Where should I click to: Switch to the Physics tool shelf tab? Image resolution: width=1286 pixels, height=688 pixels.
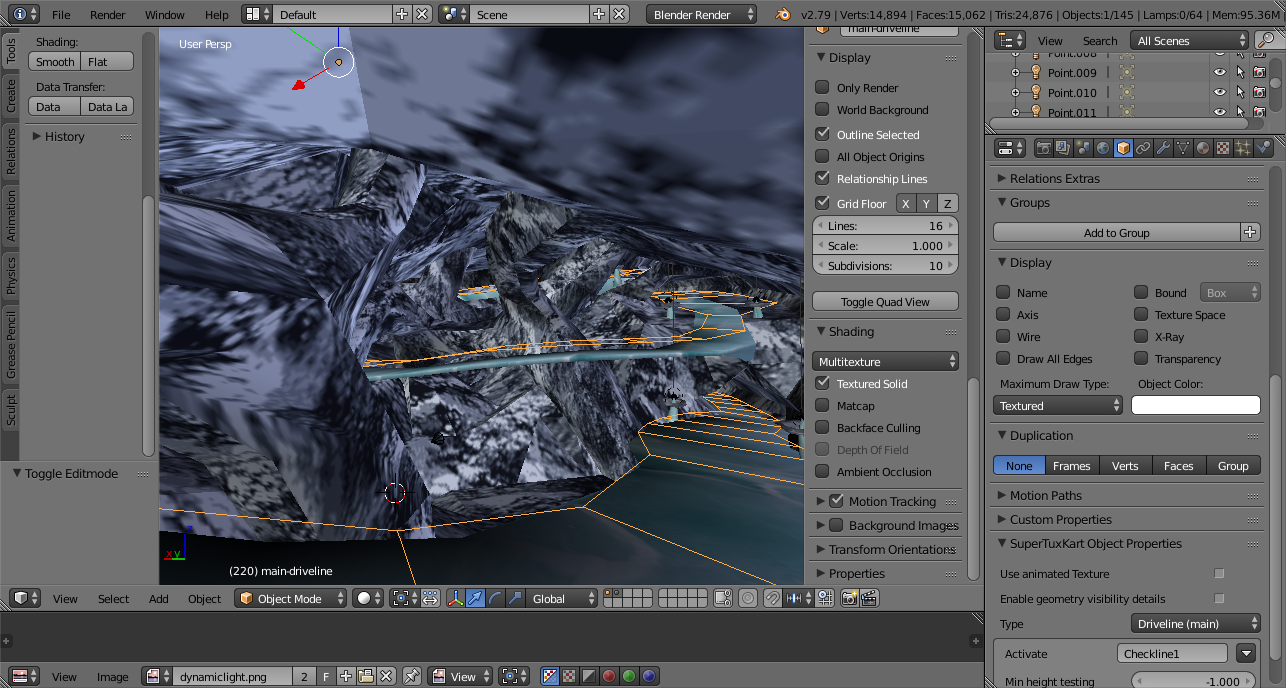[11, 276]
